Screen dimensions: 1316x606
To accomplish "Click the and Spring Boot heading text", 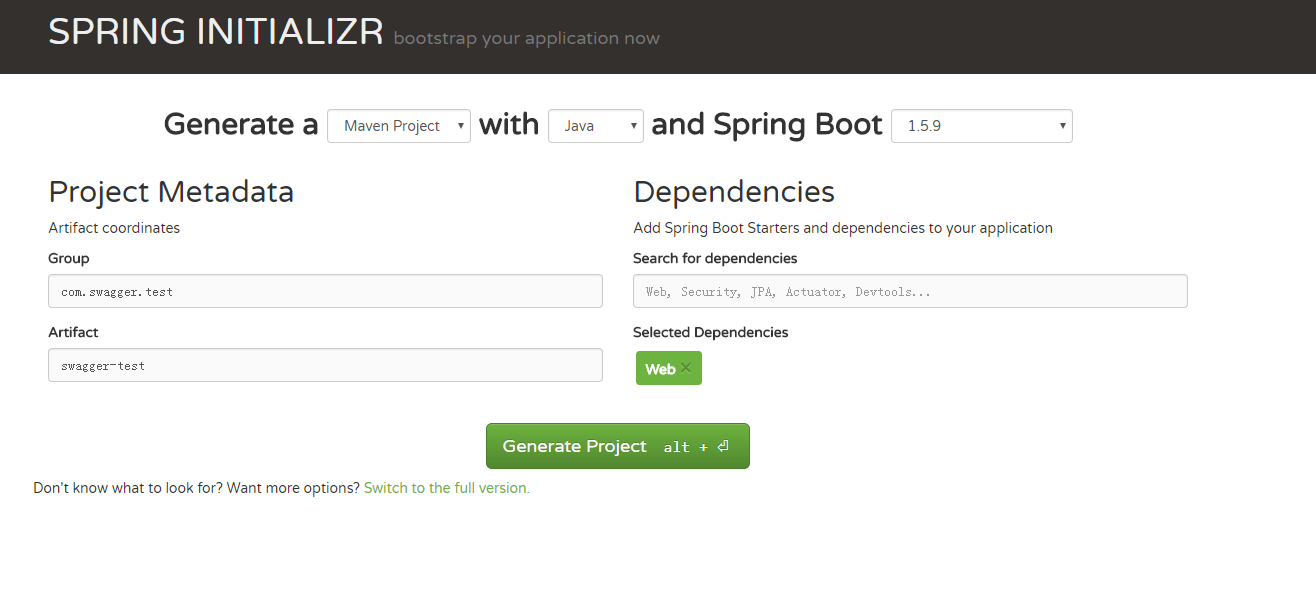I will (x=767, y=125).
